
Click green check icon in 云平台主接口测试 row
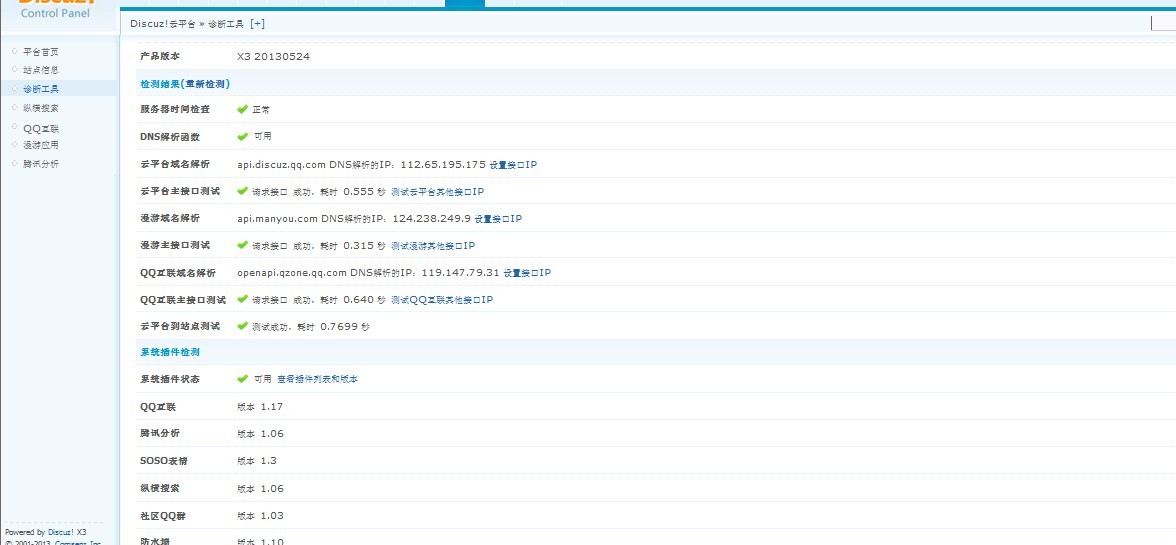coord(242,191)
